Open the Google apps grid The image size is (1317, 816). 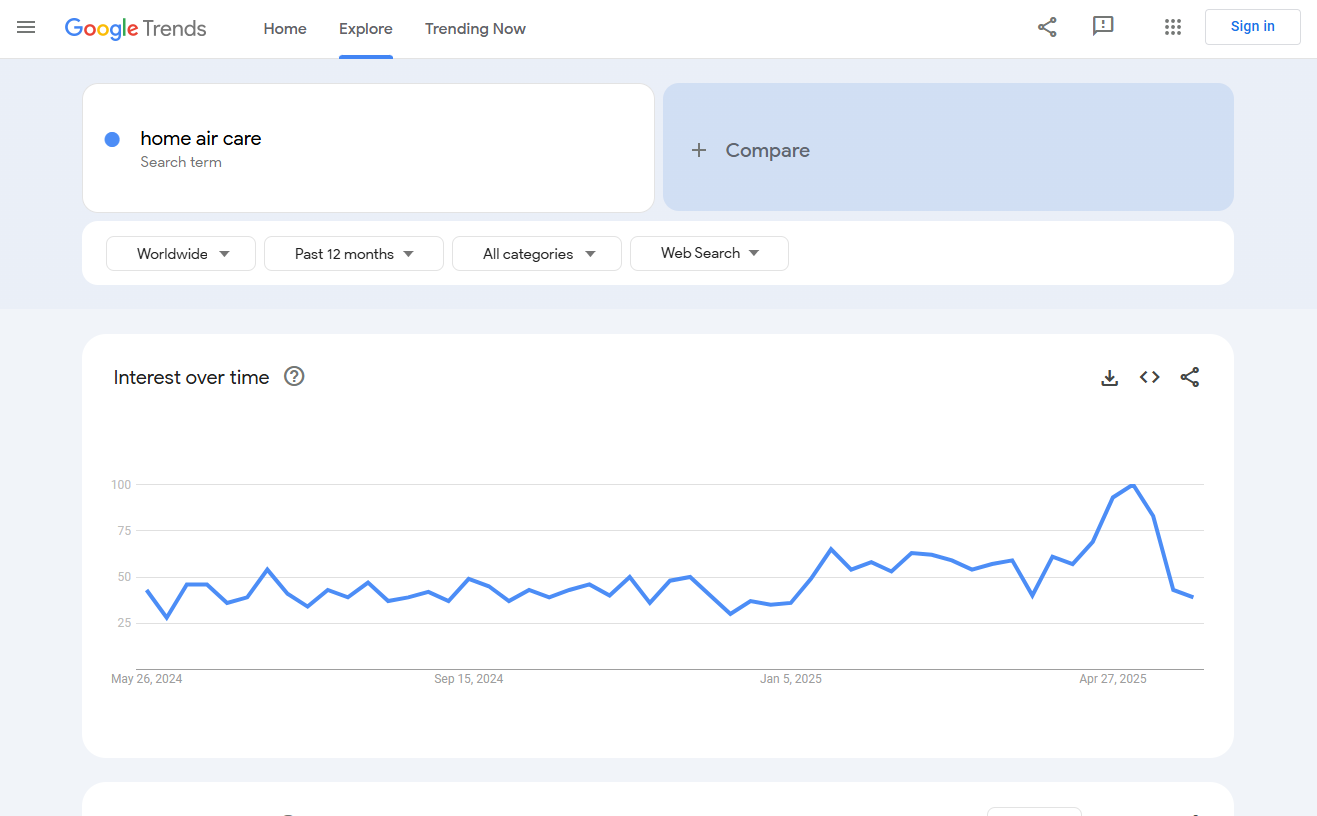(1173, 28)
